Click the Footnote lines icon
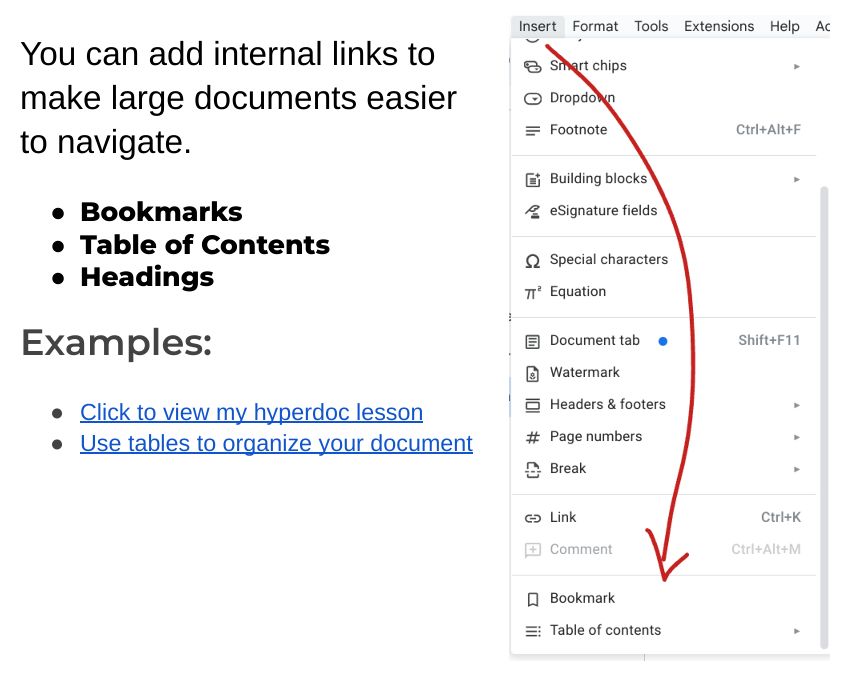868x678 pixels. tap(533, 131)
